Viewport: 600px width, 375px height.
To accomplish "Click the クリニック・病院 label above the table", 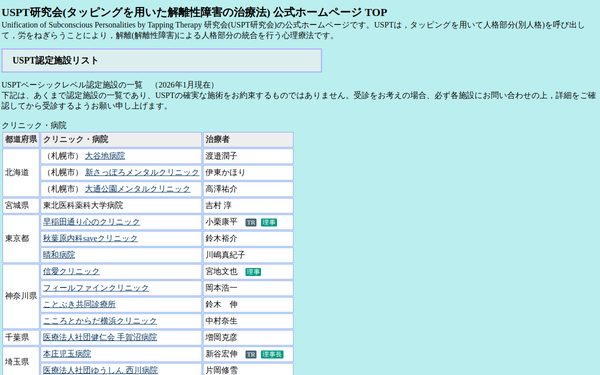I will [x=34, y=126].
